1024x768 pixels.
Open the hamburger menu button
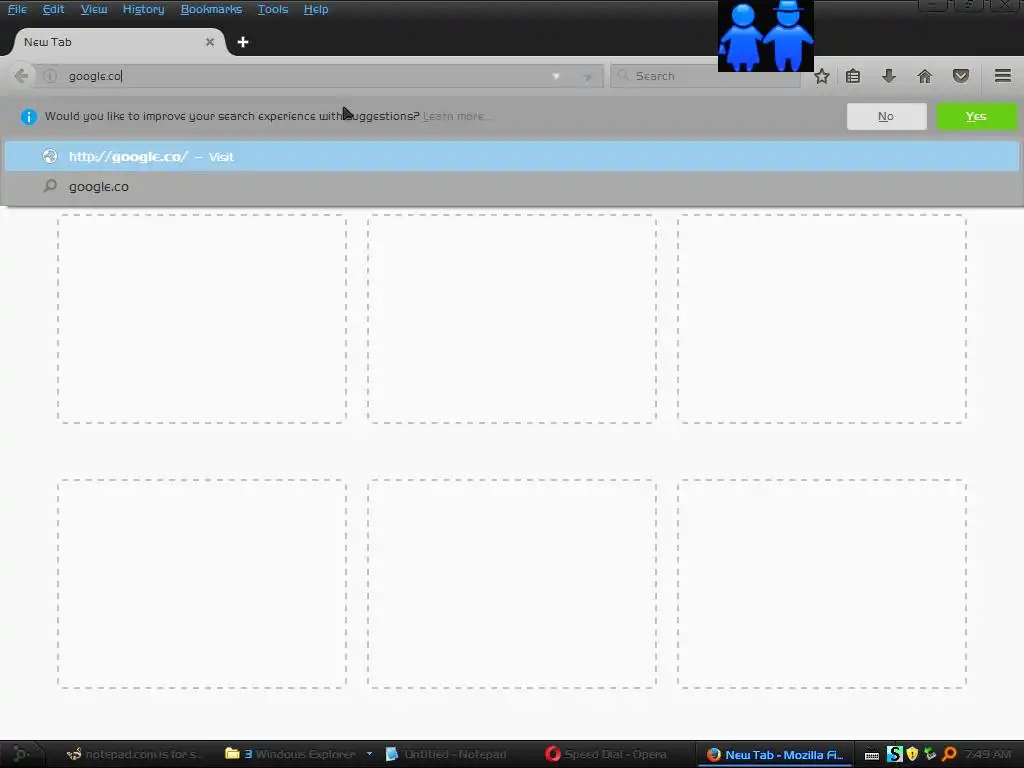(x=1002, y=76)
